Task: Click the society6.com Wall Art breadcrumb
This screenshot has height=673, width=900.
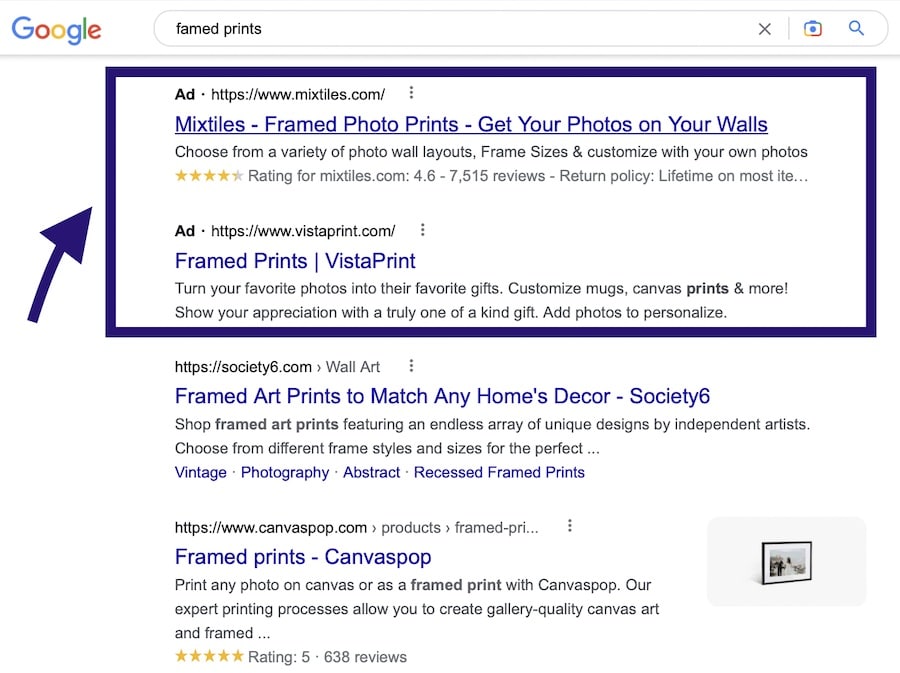Action: tap(277, 367)
